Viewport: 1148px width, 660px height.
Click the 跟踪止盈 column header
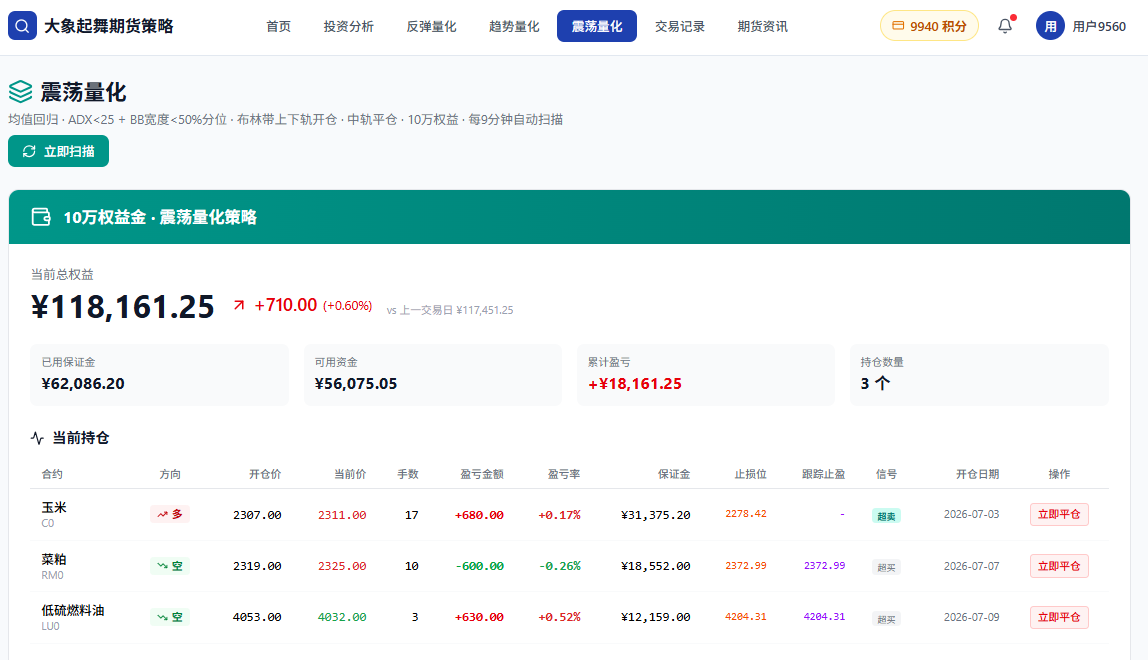823,474
